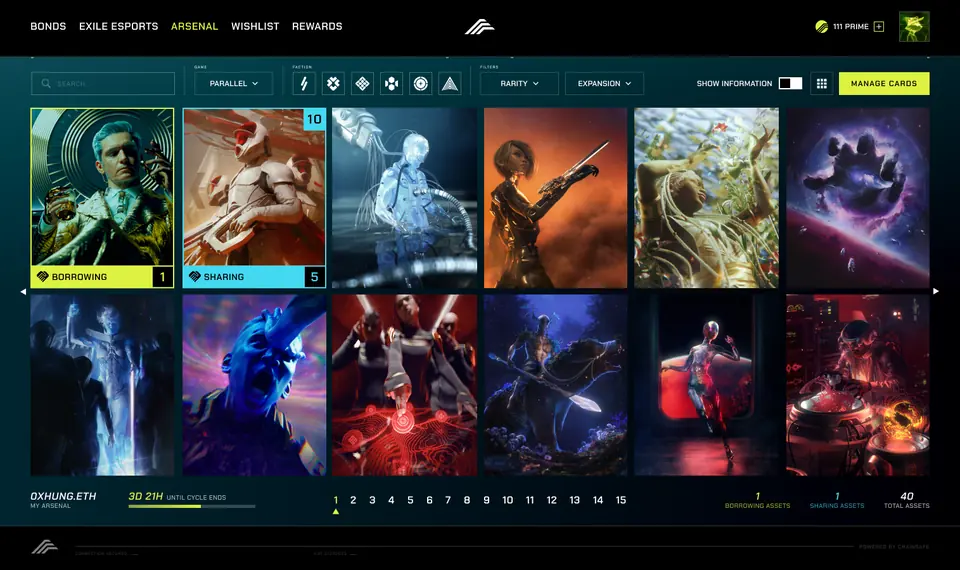Click the Manage Cards button

click(884, 83)
